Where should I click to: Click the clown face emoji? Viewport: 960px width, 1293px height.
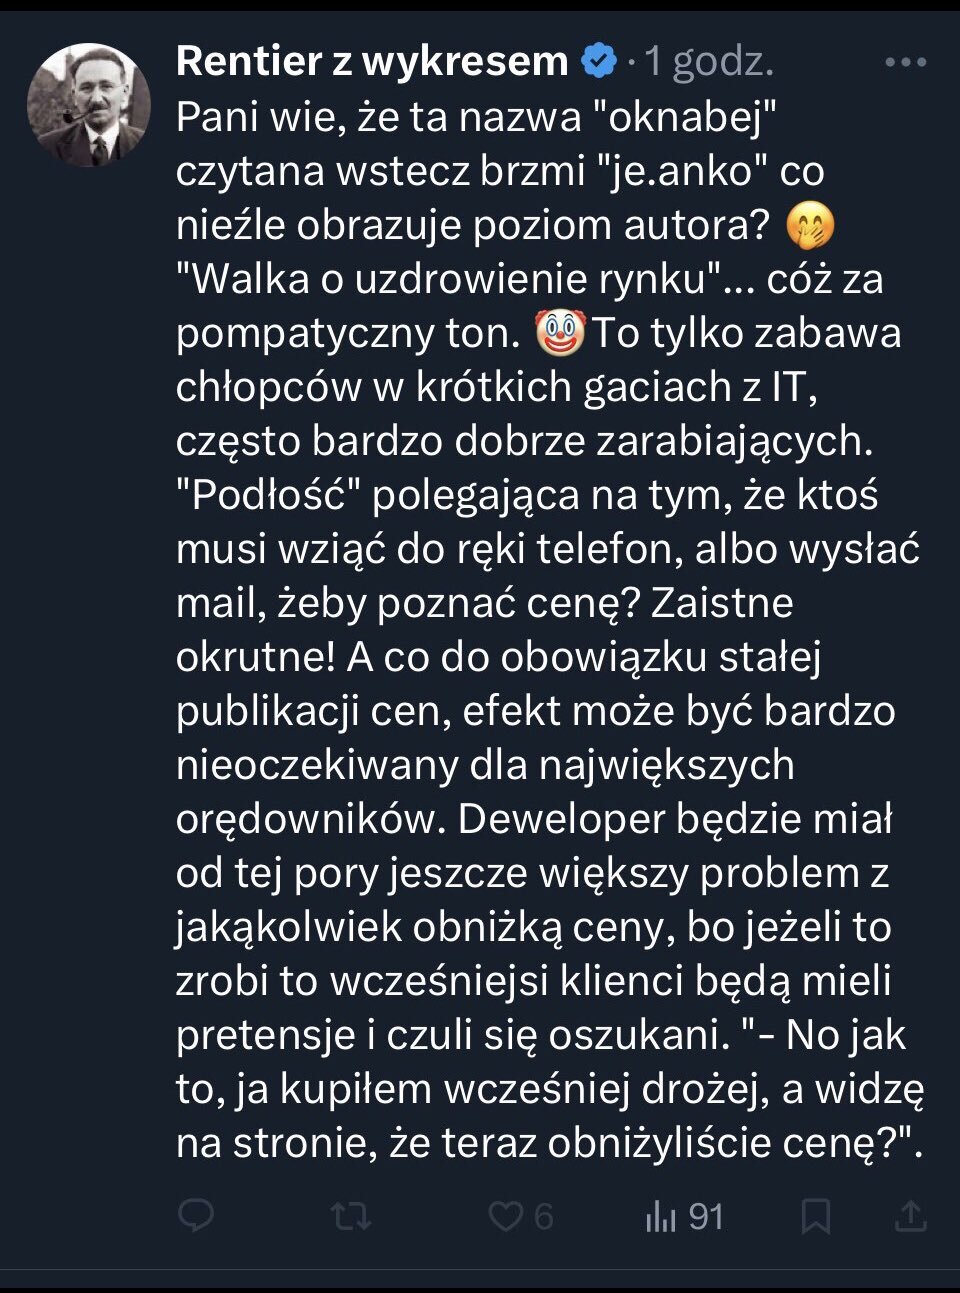(560, 333)
